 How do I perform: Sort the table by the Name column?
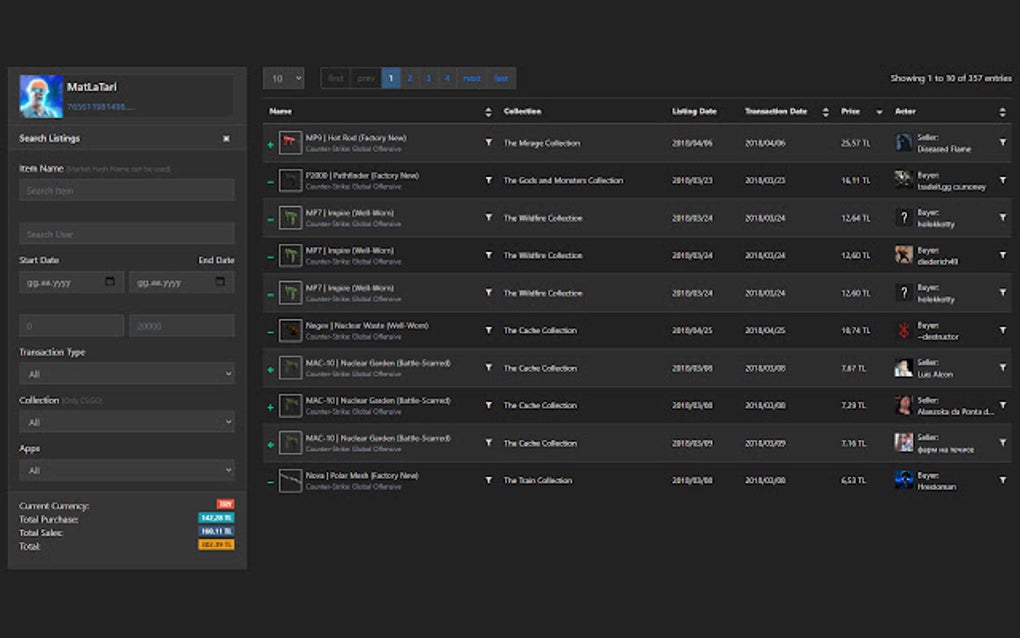(487, 111)
